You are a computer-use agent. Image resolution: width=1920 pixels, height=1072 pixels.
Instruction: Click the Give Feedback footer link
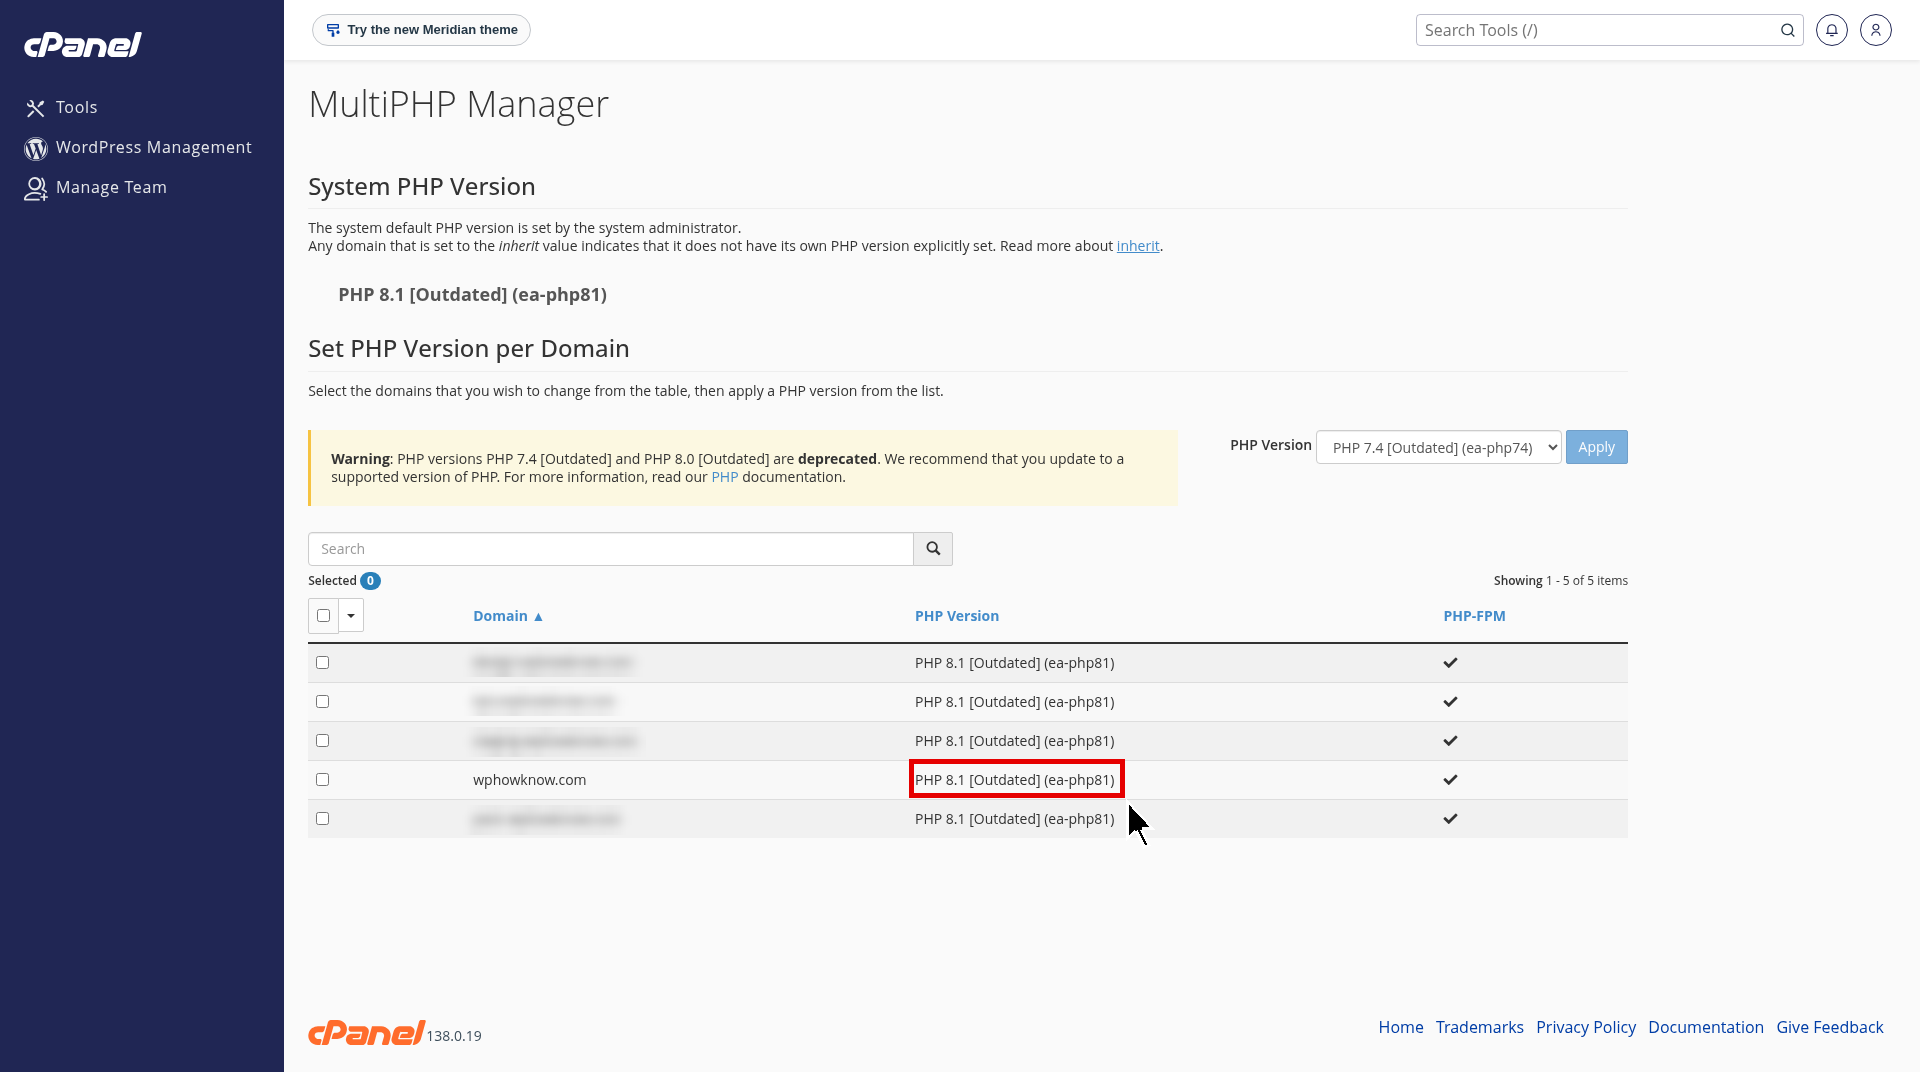tap(1829, 1027)
